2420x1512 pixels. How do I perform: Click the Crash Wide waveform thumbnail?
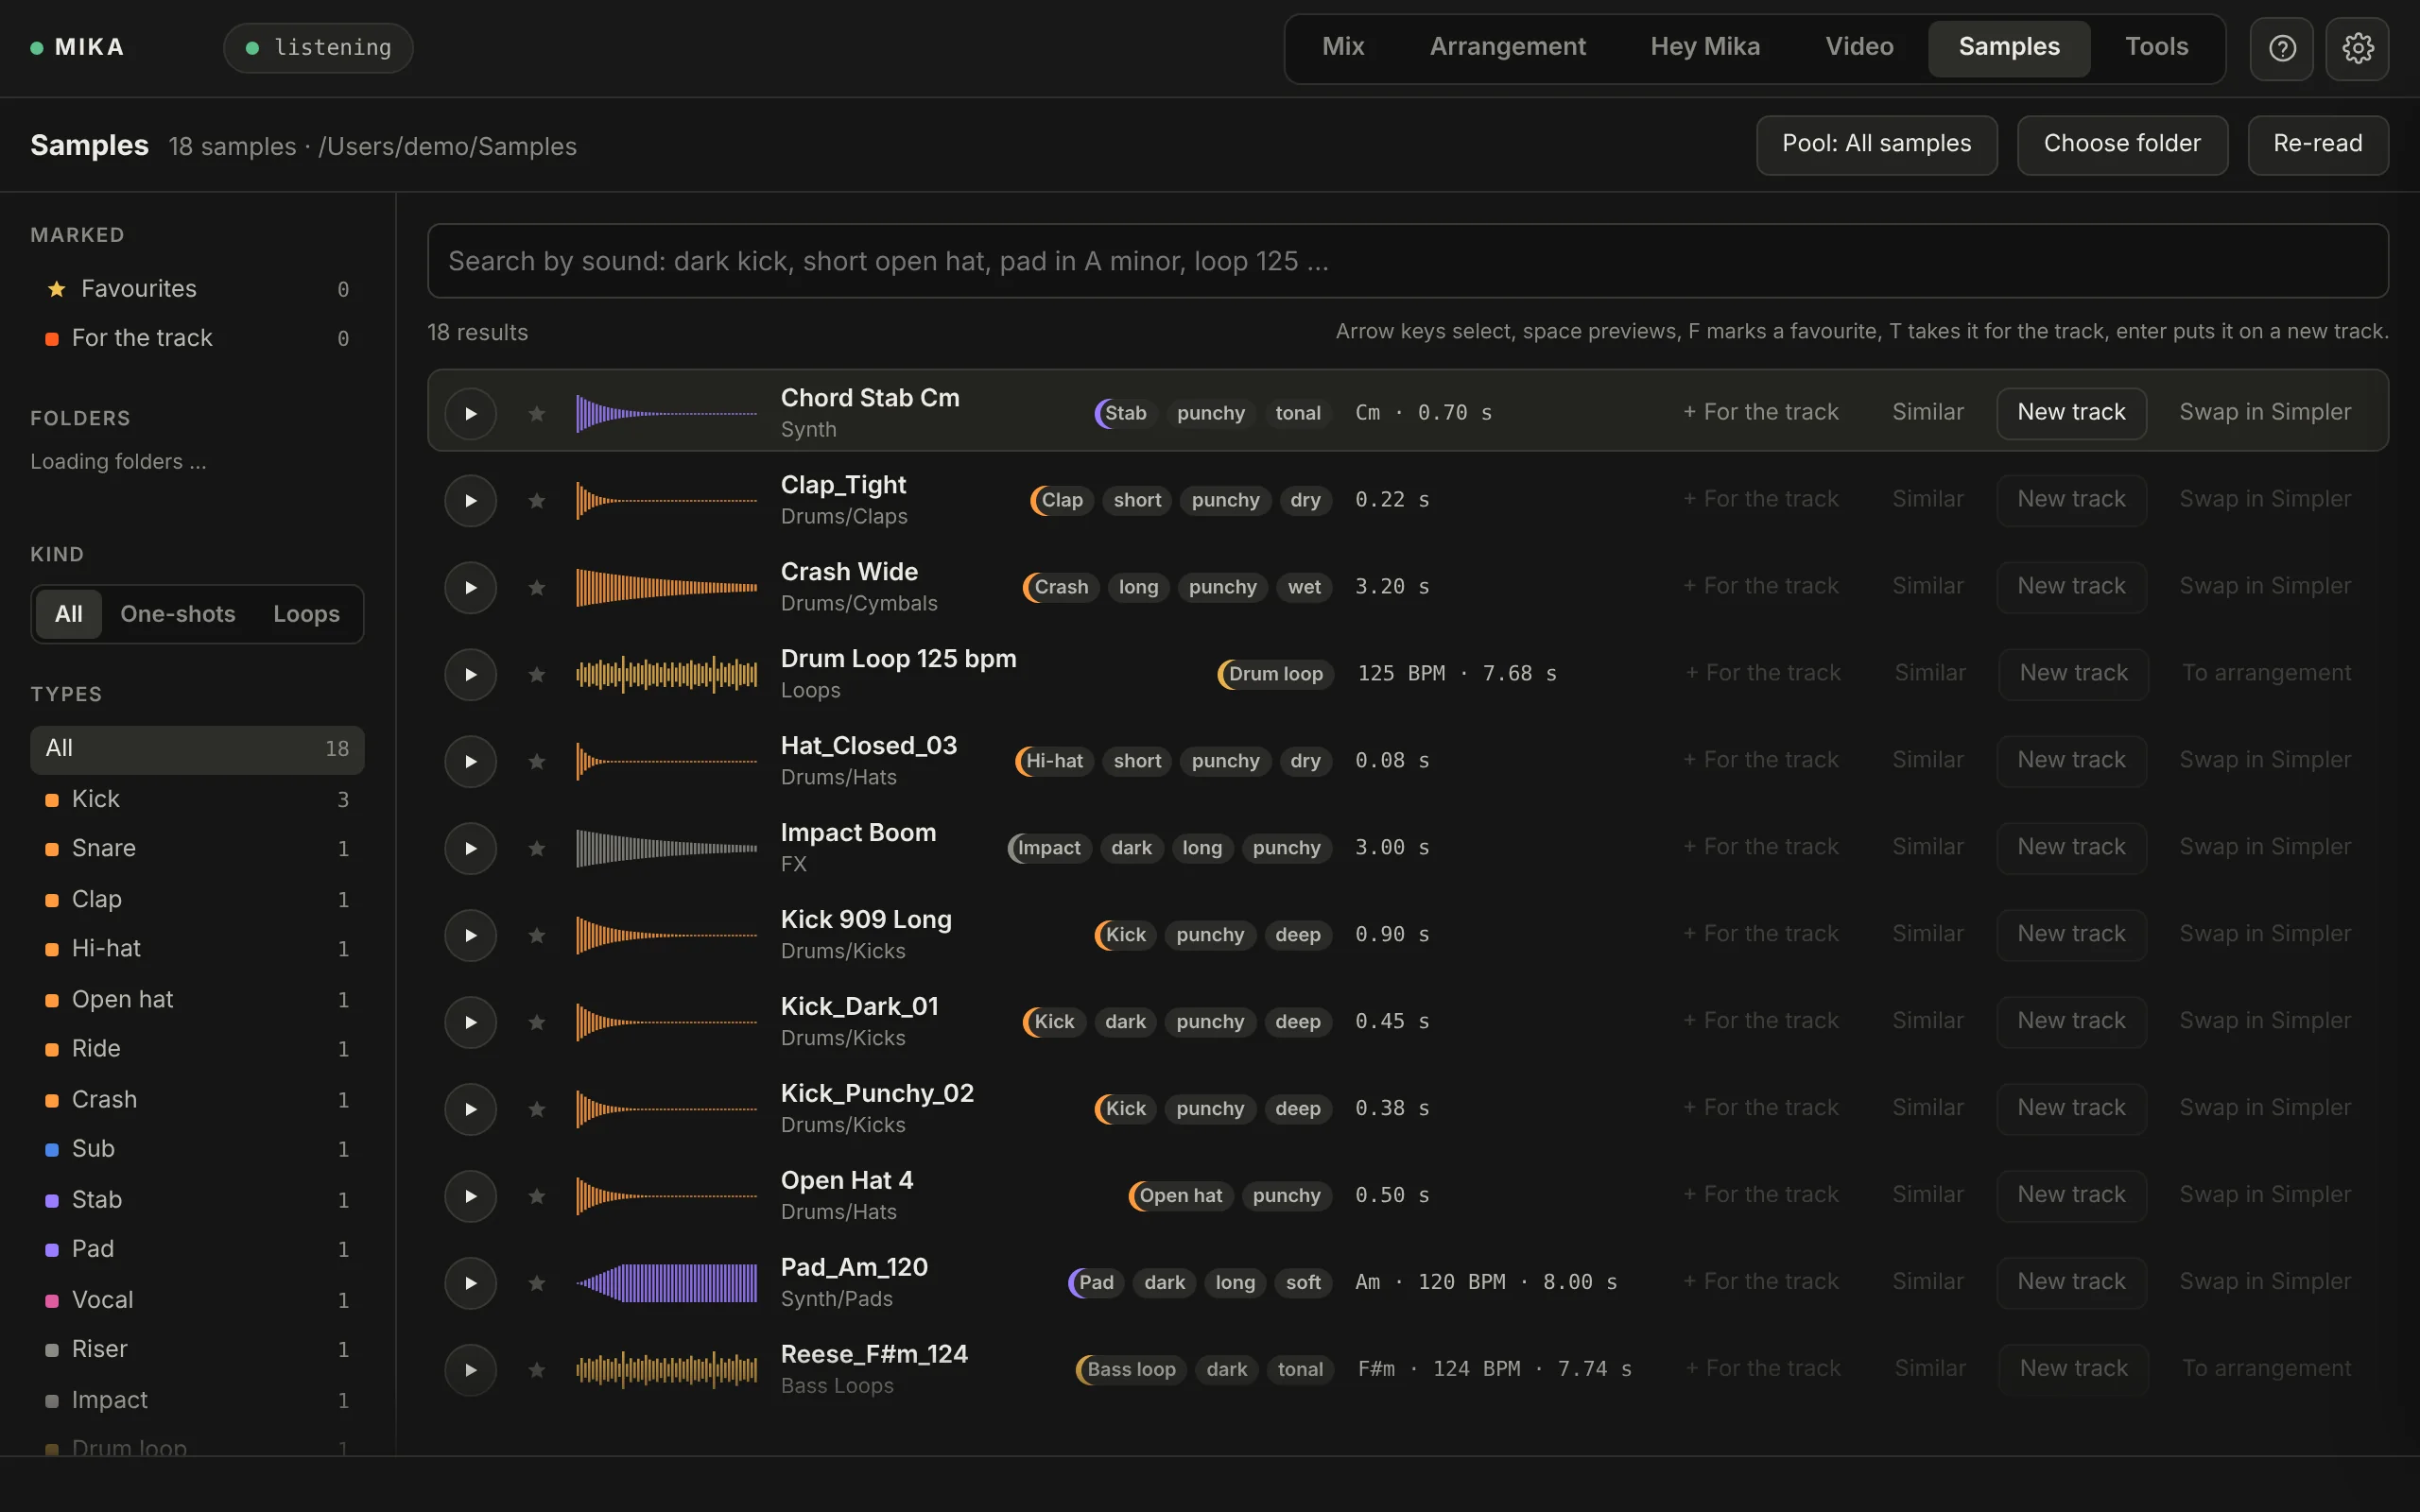(666, 587)
